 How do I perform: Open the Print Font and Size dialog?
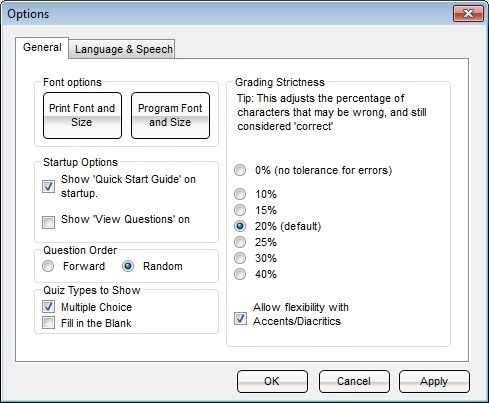(x=82, y=115)
